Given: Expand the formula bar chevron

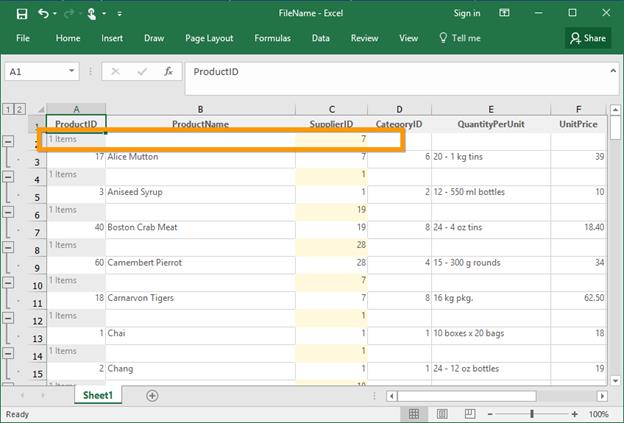Looking at the screenshot, I should click(x=613, y=71).
